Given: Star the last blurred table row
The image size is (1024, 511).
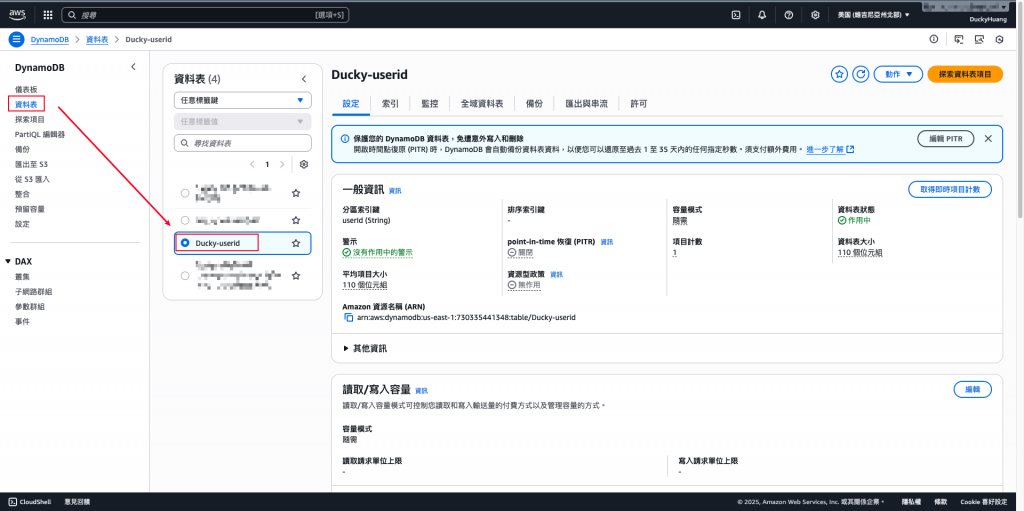Looking at the screenshot, I should click(x=296, y=276).
